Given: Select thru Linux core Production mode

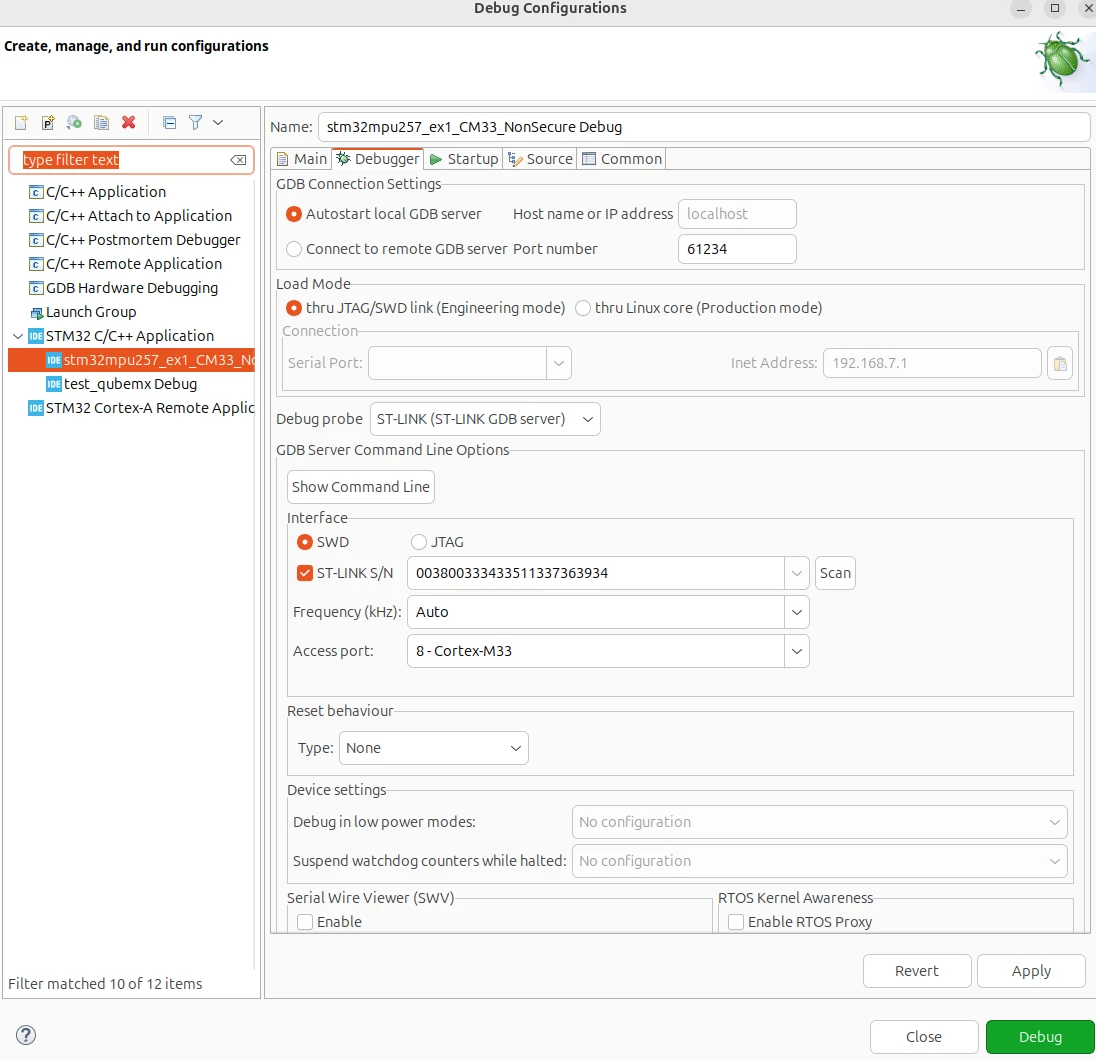Looking at the screenshot, I should coord(583,308).
